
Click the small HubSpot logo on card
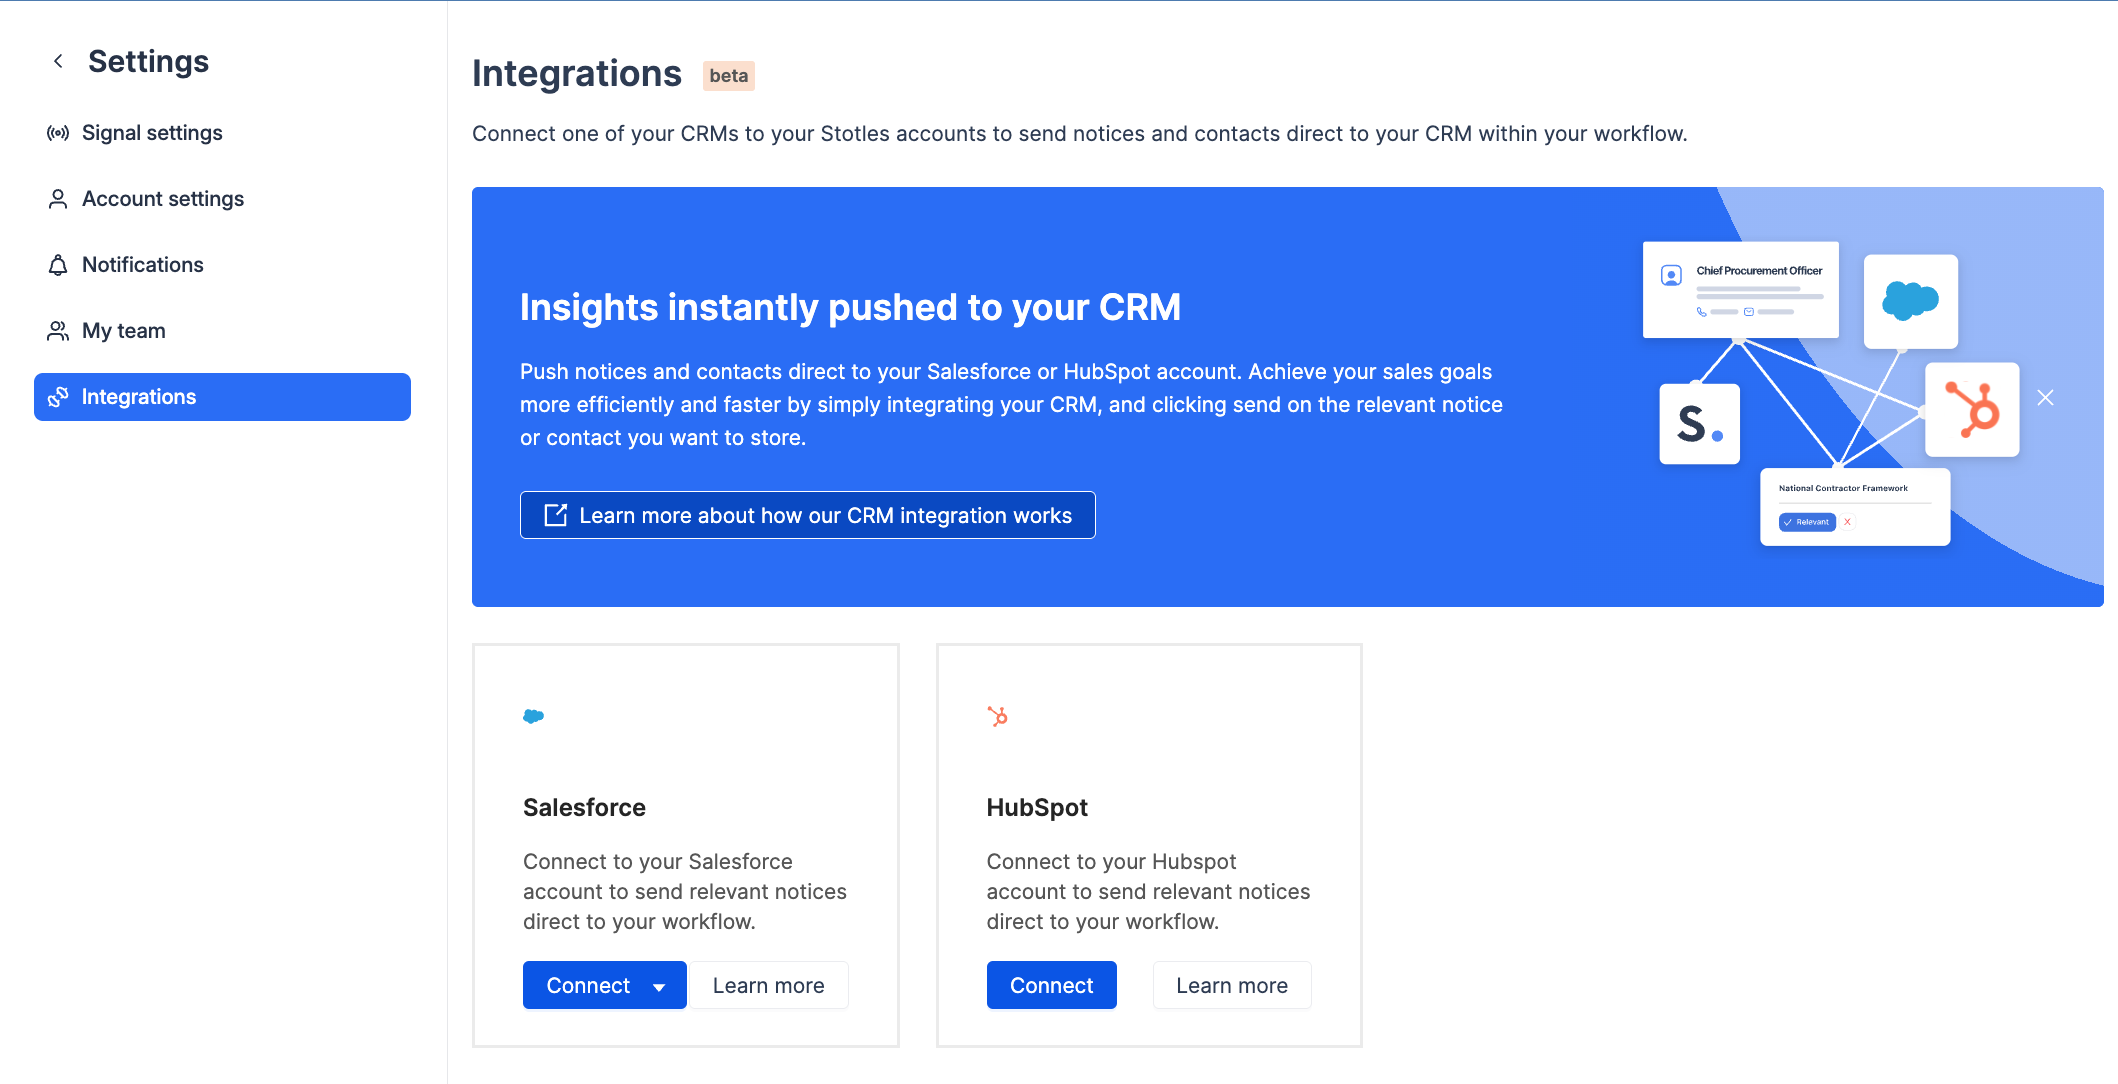[x=997, y=716]
